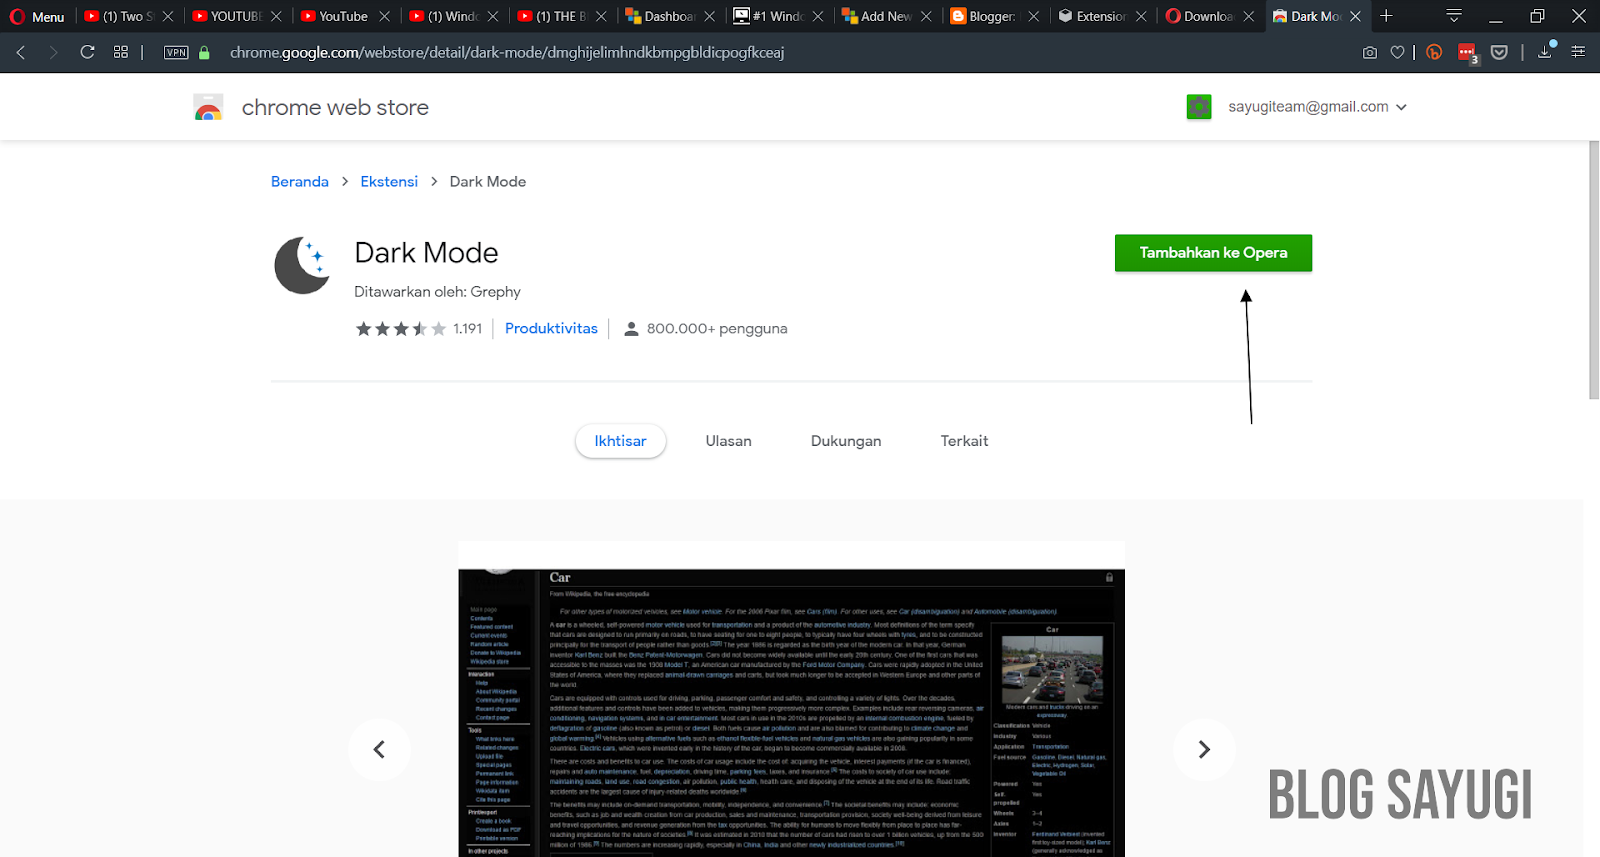Restore down the Opera browser window
The height and width of the screenshot is (857, 1600).
(1537, 16)
